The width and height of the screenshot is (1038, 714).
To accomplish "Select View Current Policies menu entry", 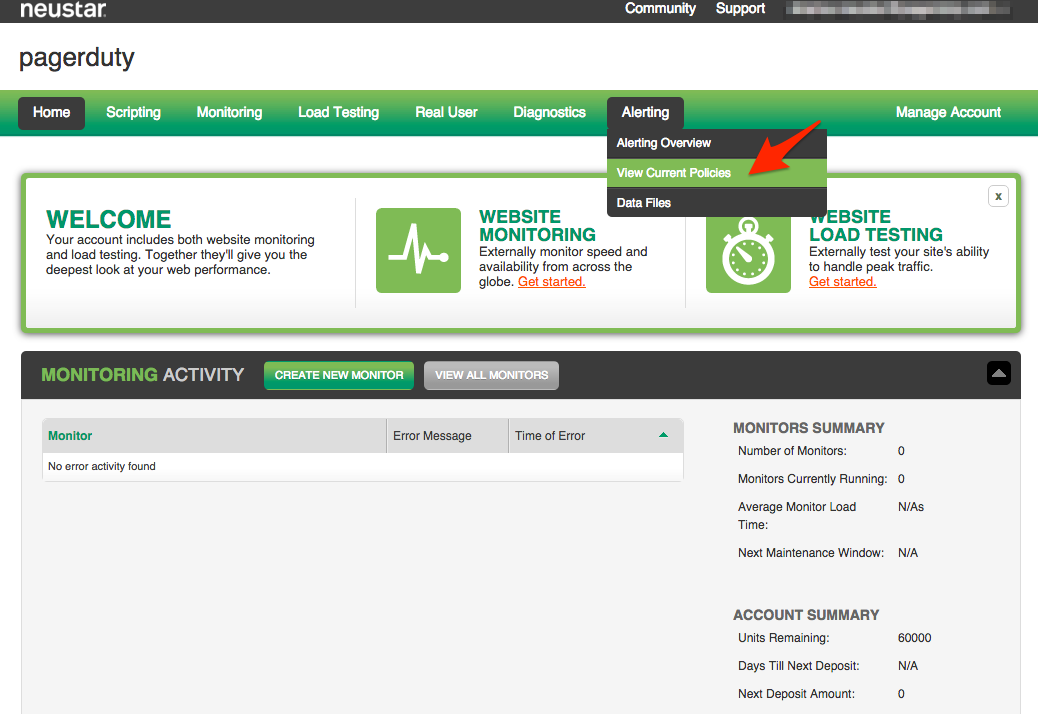I will point(673,173).
